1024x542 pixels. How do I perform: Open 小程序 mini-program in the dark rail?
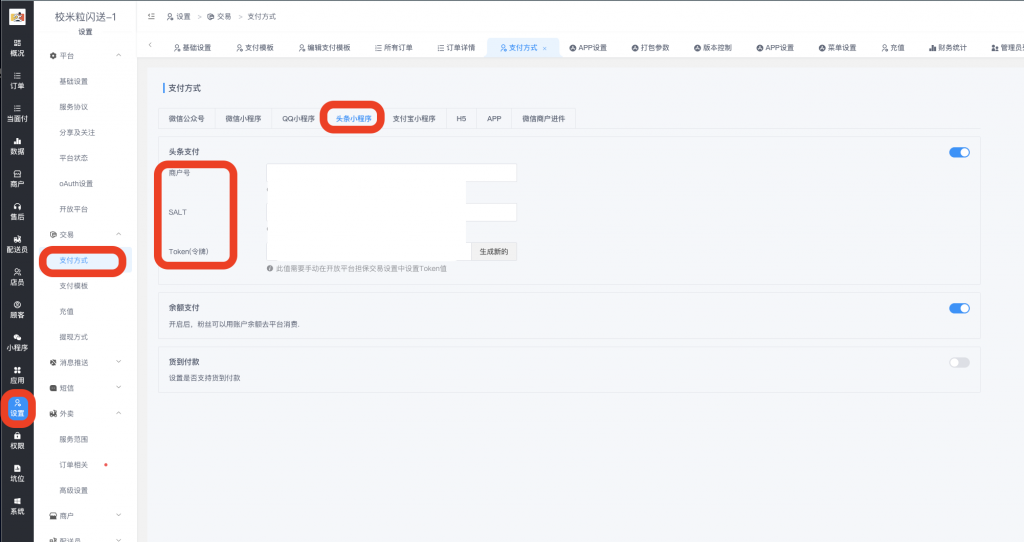point(17,342)
